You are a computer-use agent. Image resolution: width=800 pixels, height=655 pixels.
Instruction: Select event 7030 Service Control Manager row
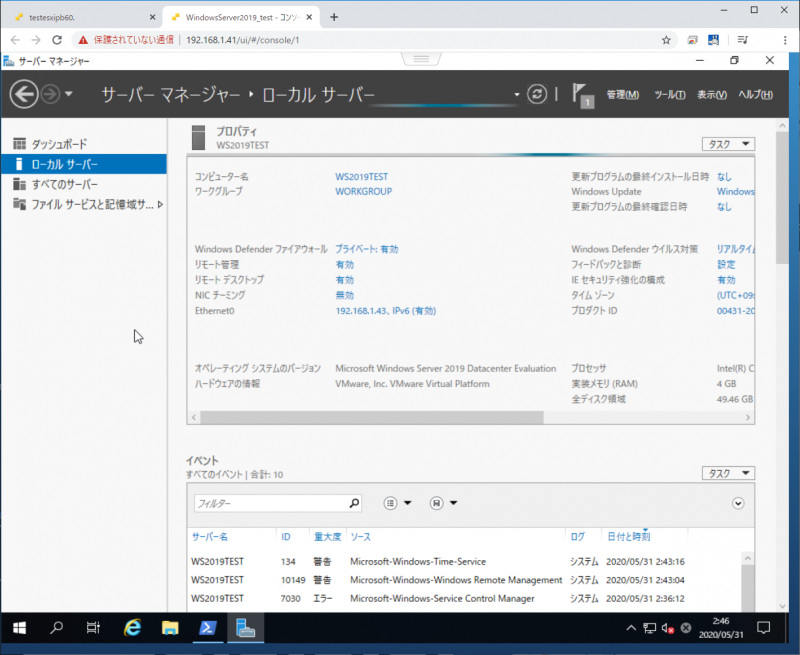click(464, 598)
